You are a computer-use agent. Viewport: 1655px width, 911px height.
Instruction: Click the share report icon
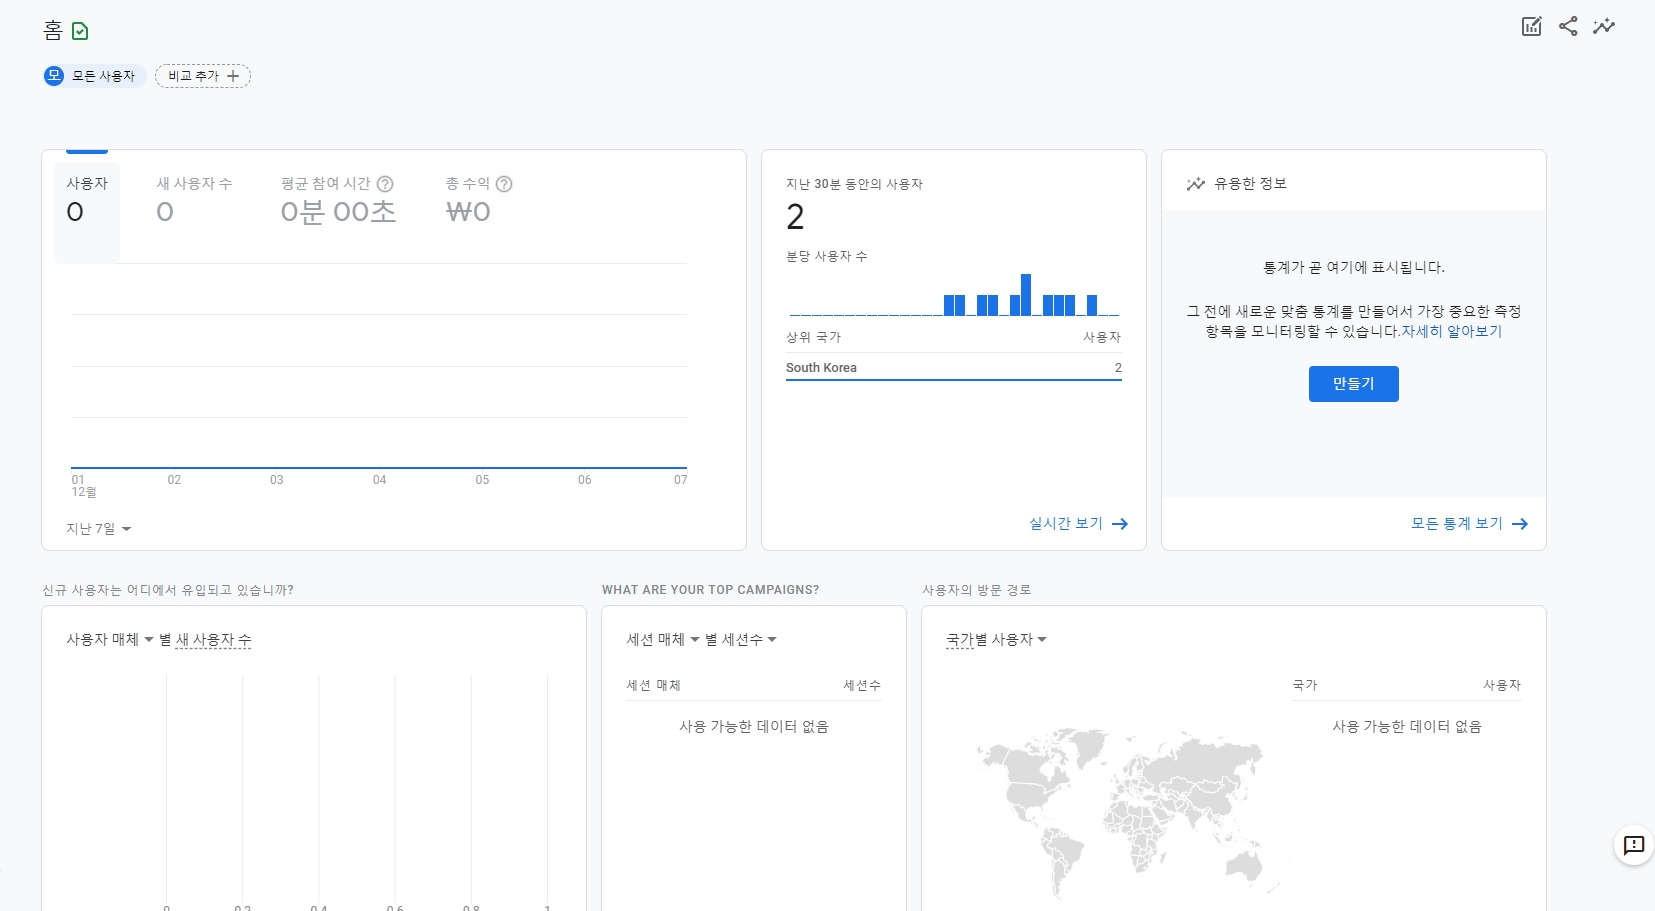point(1568,26)
